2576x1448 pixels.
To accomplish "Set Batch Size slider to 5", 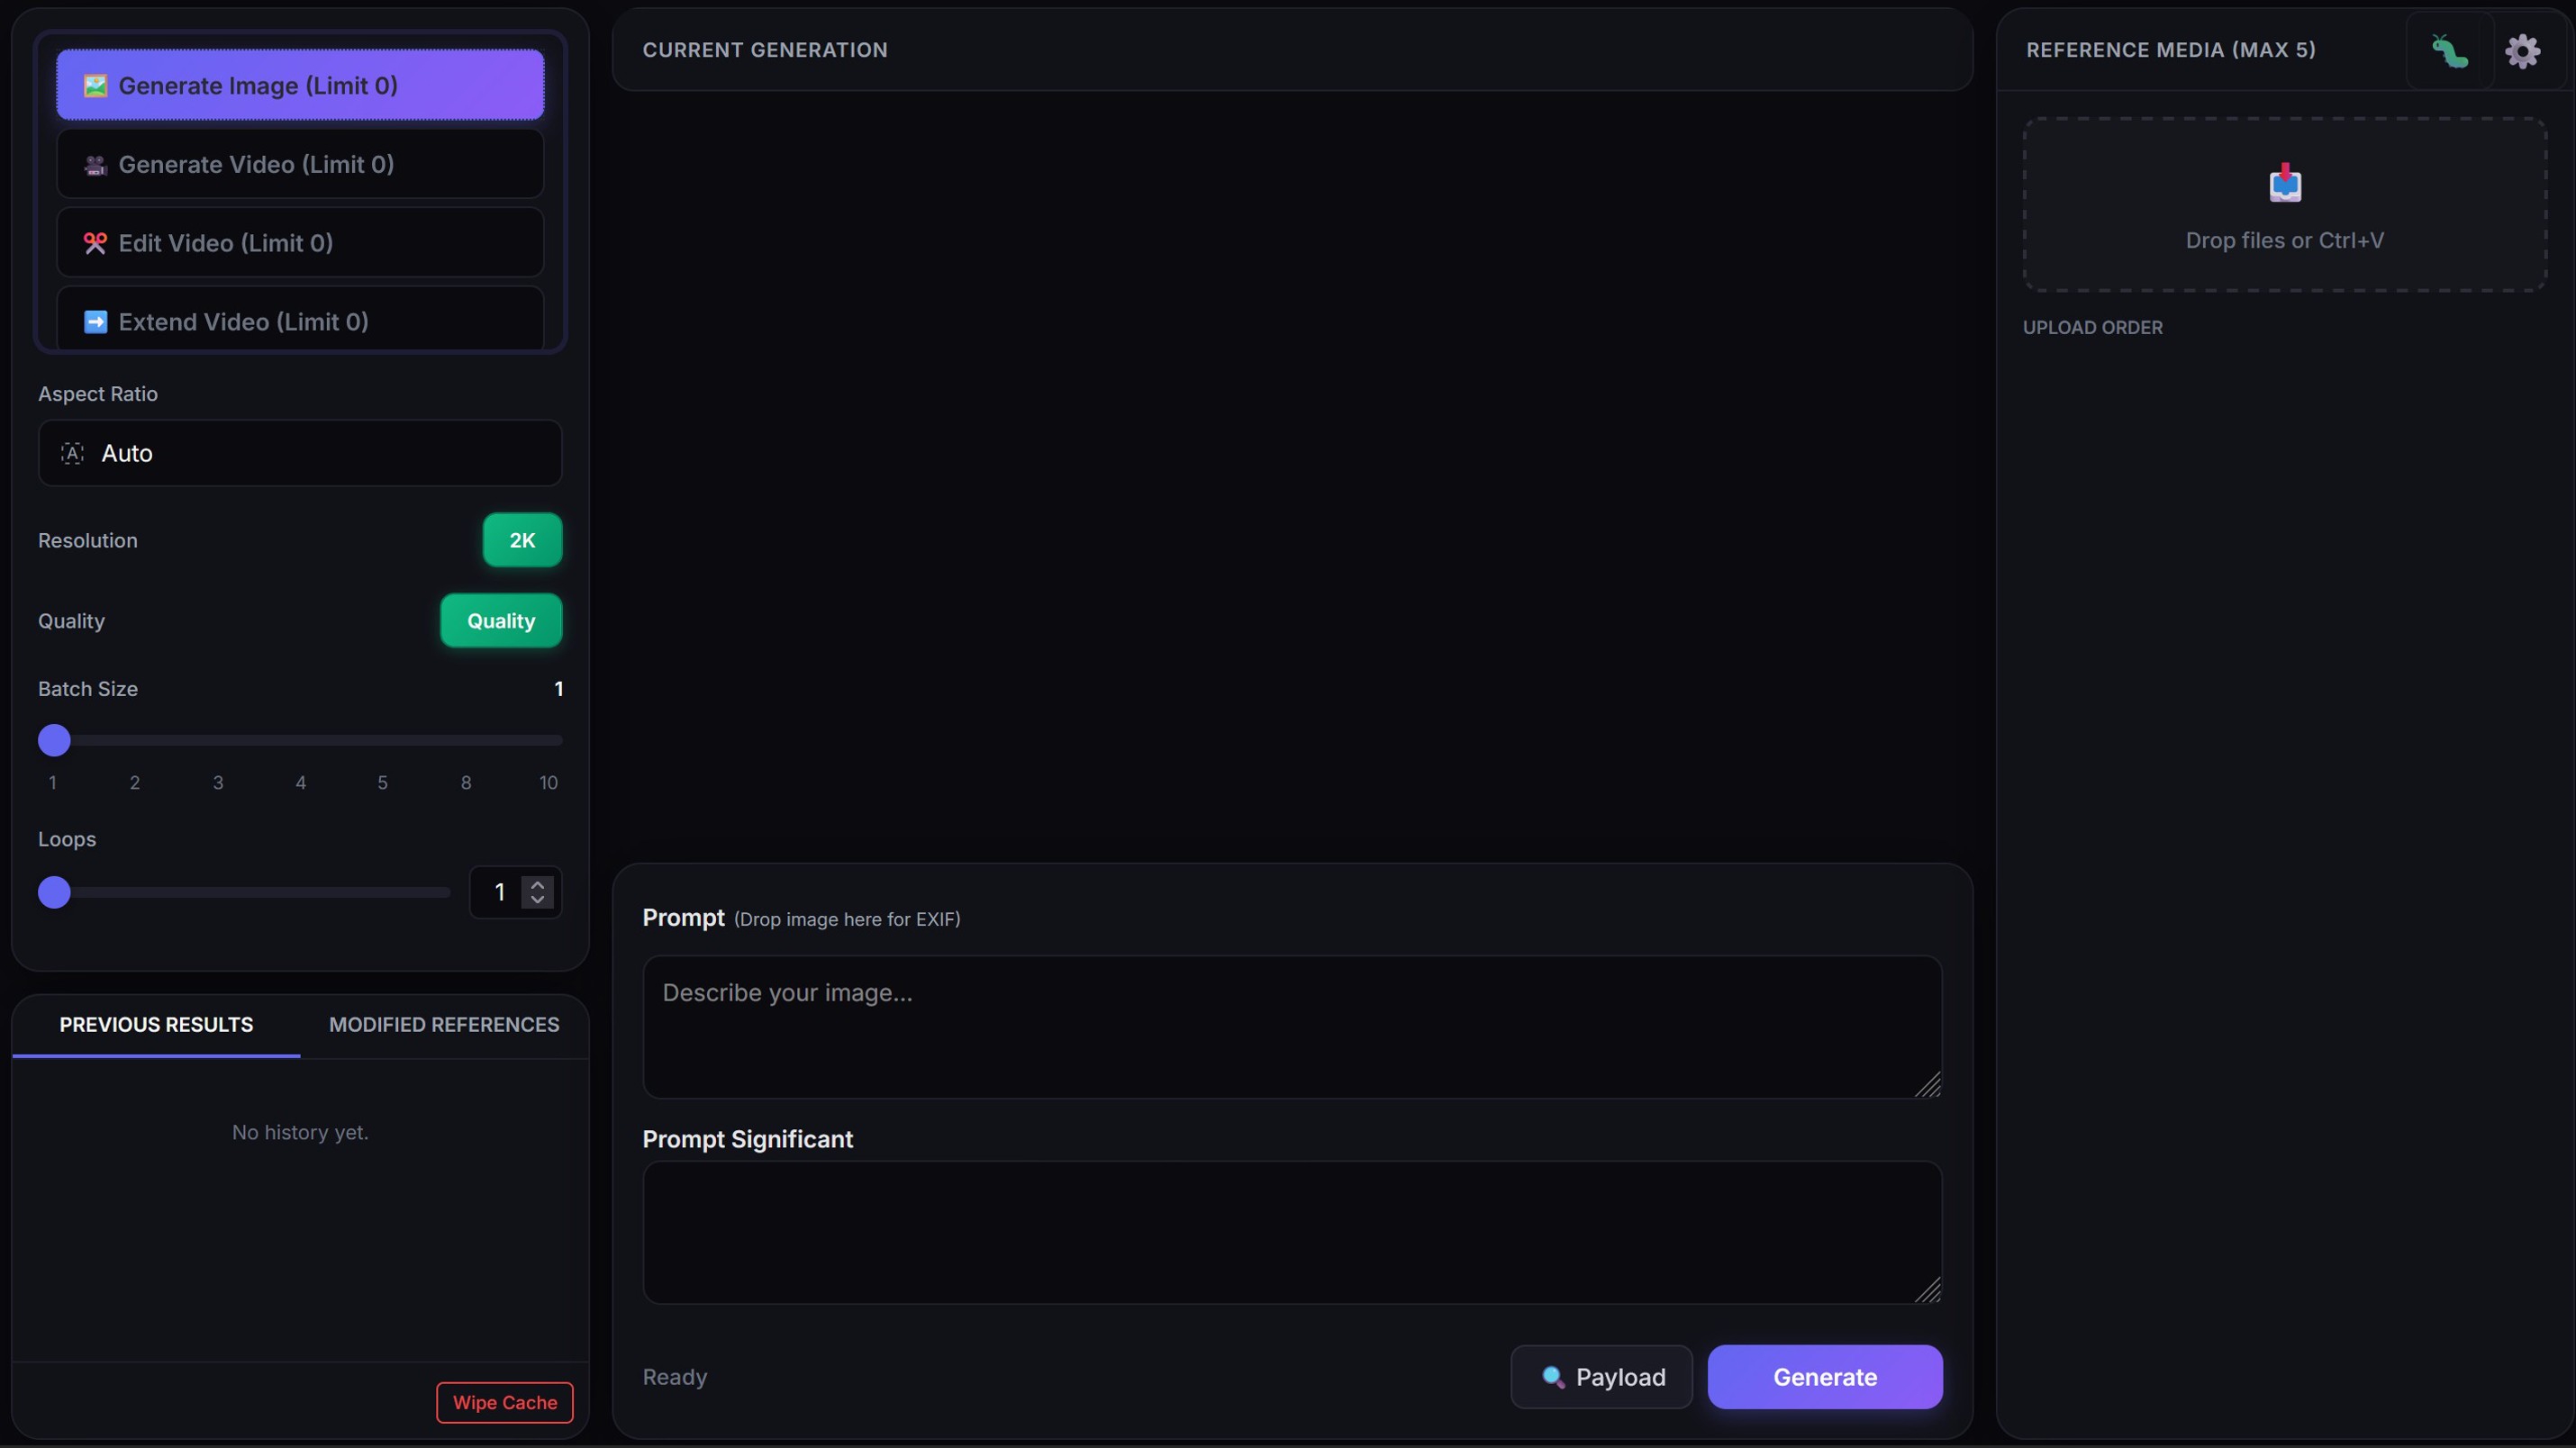I will pyautogui.click(x=382, y=741).
